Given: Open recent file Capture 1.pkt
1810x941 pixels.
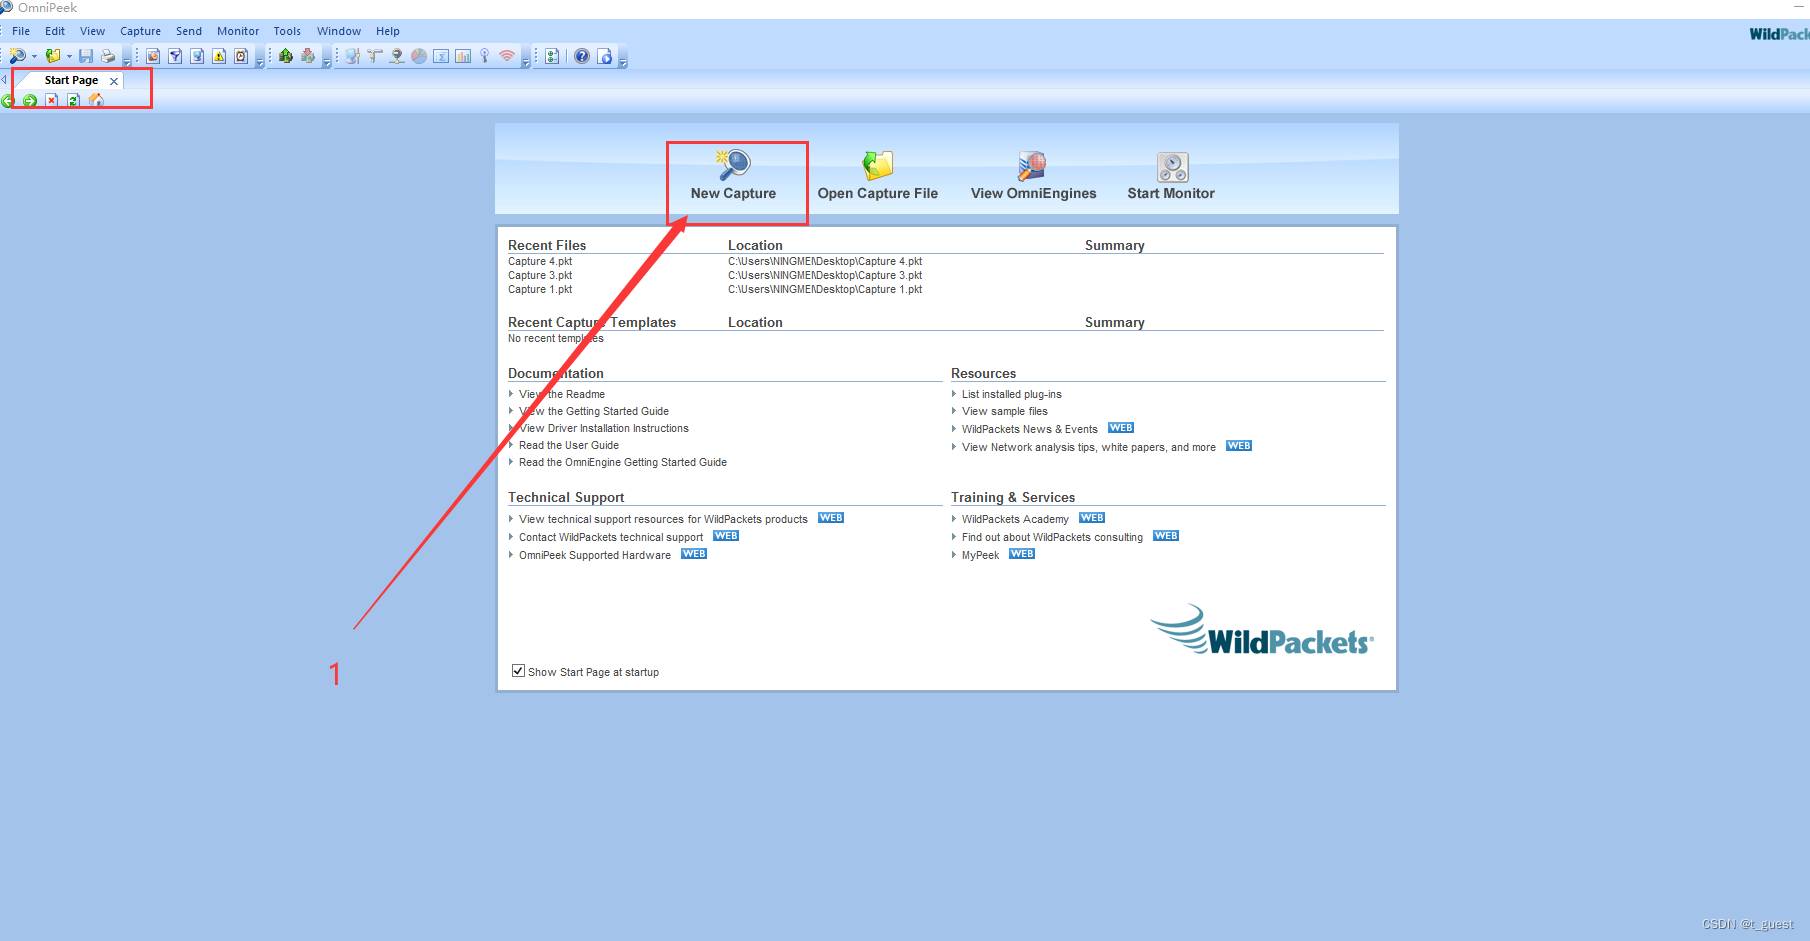Looking at the screenshot, I should tap(540, 289).
